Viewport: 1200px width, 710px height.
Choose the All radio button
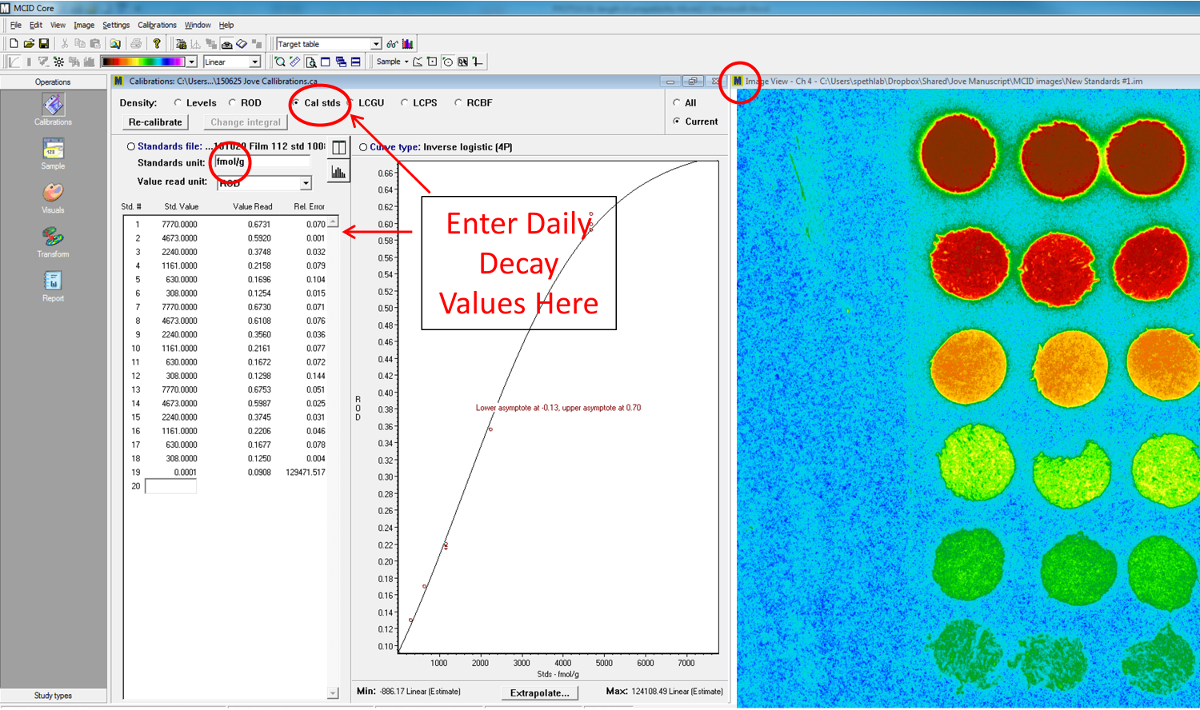click(x=677, y=103)
